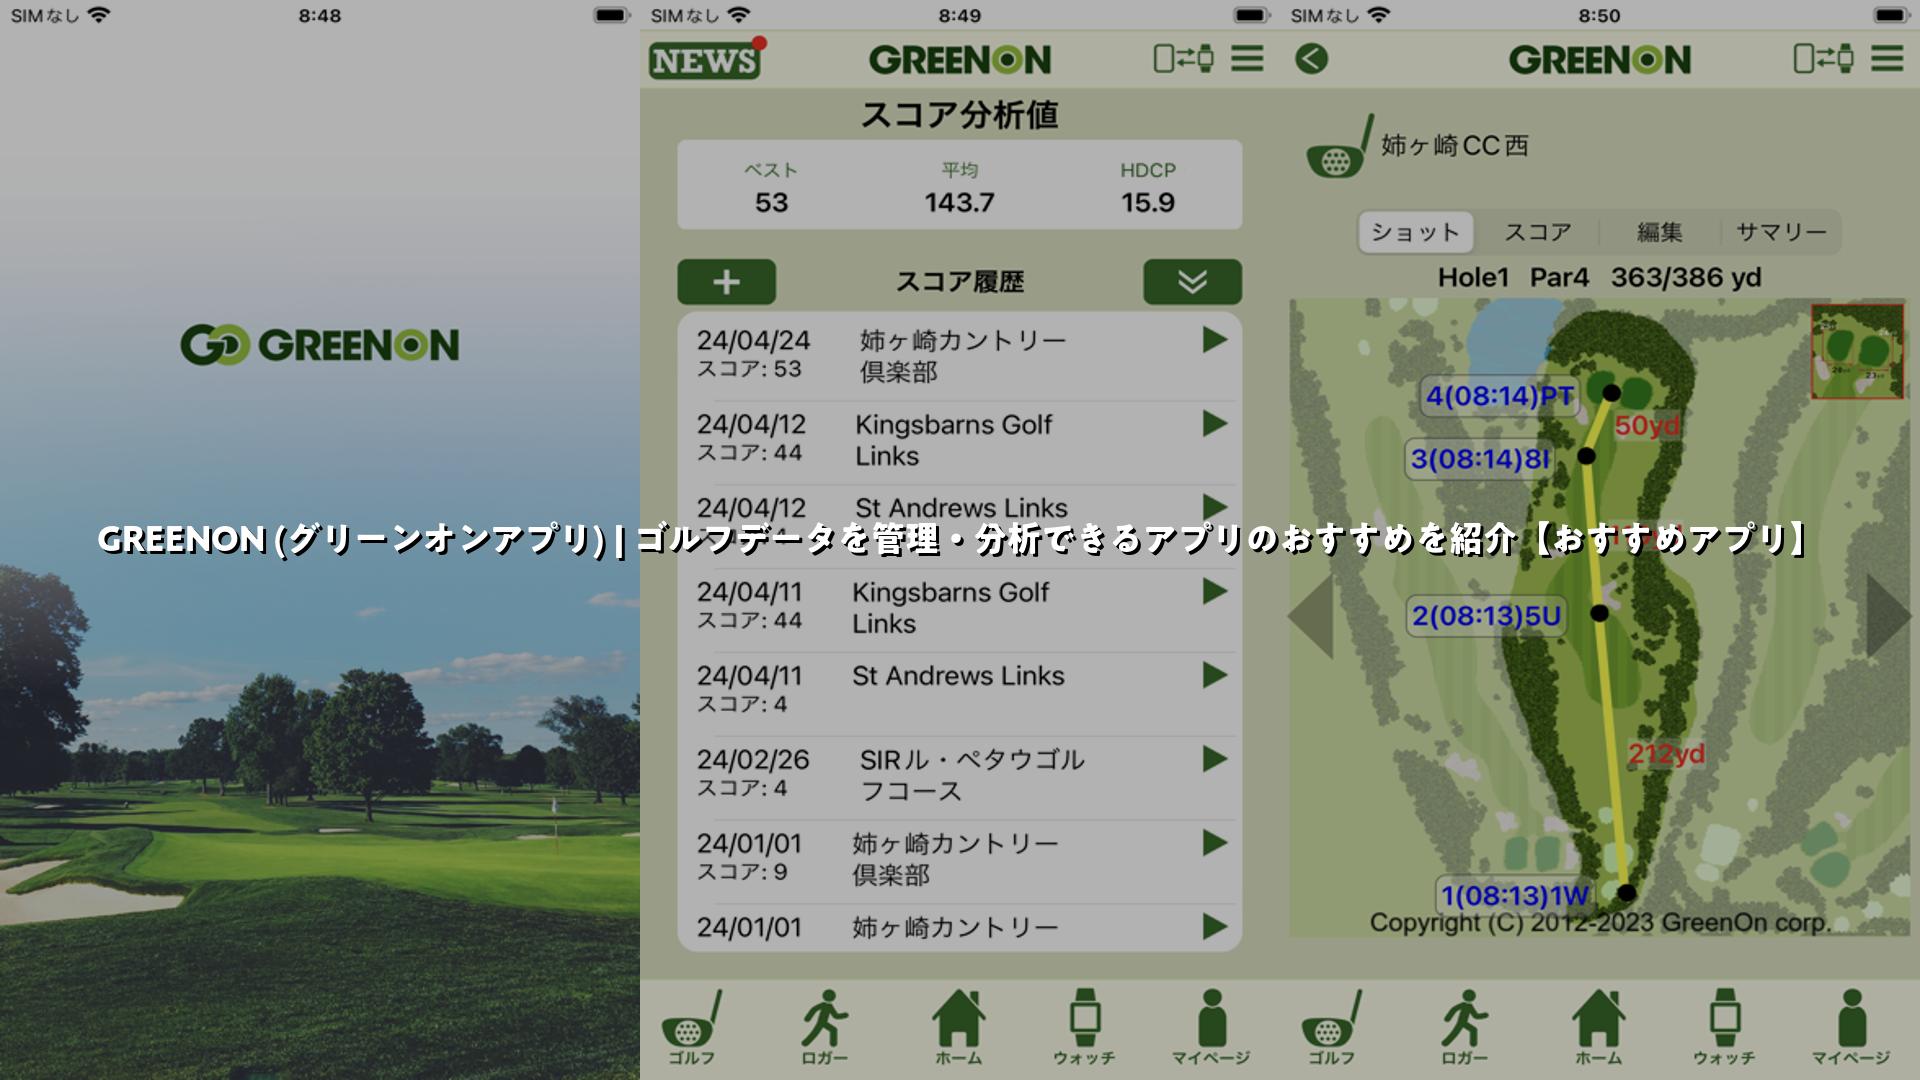Open 24/04/11 Kingsbarns Golf Links arrow
The image size is (1920, 1080).
tap(1214, 592)
